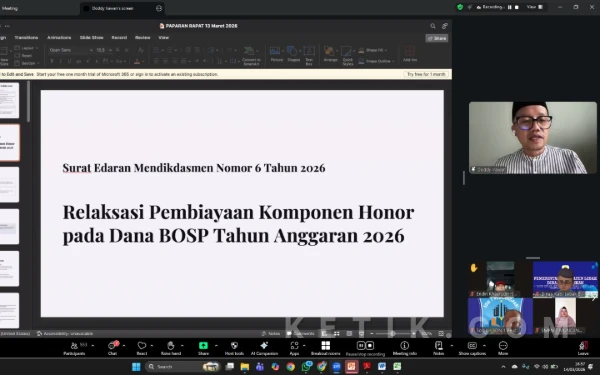Click Try free for 1 month button

coord(426,74)
